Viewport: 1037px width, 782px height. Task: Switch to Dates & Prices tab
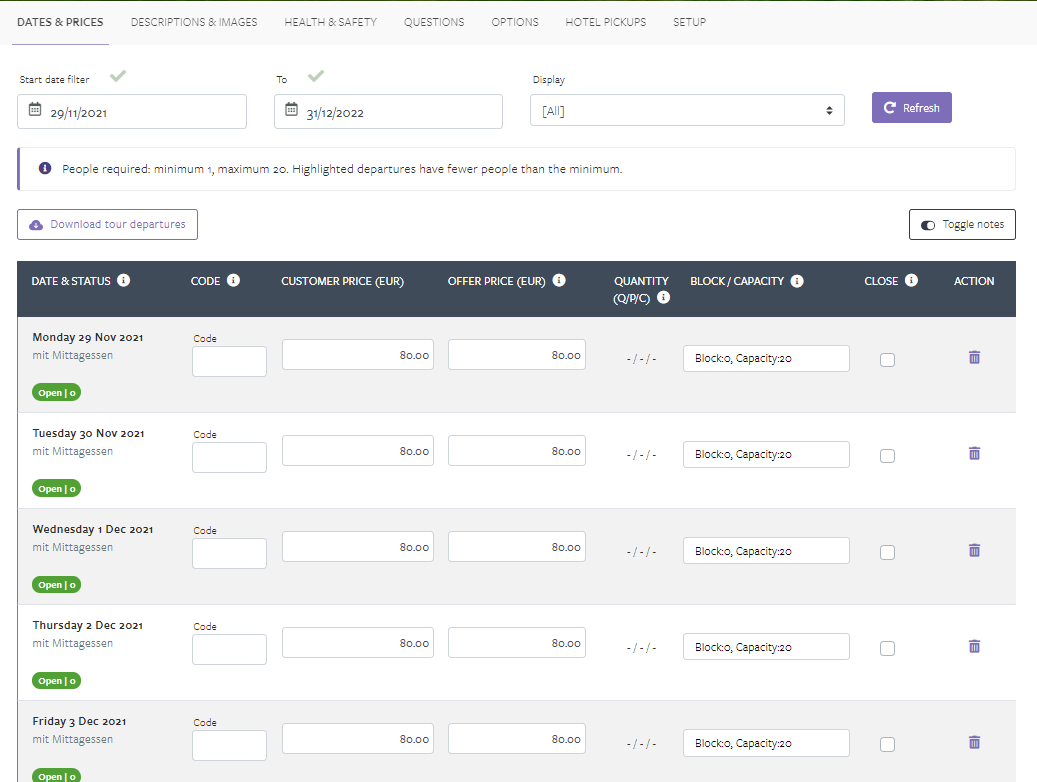(60, 22)
